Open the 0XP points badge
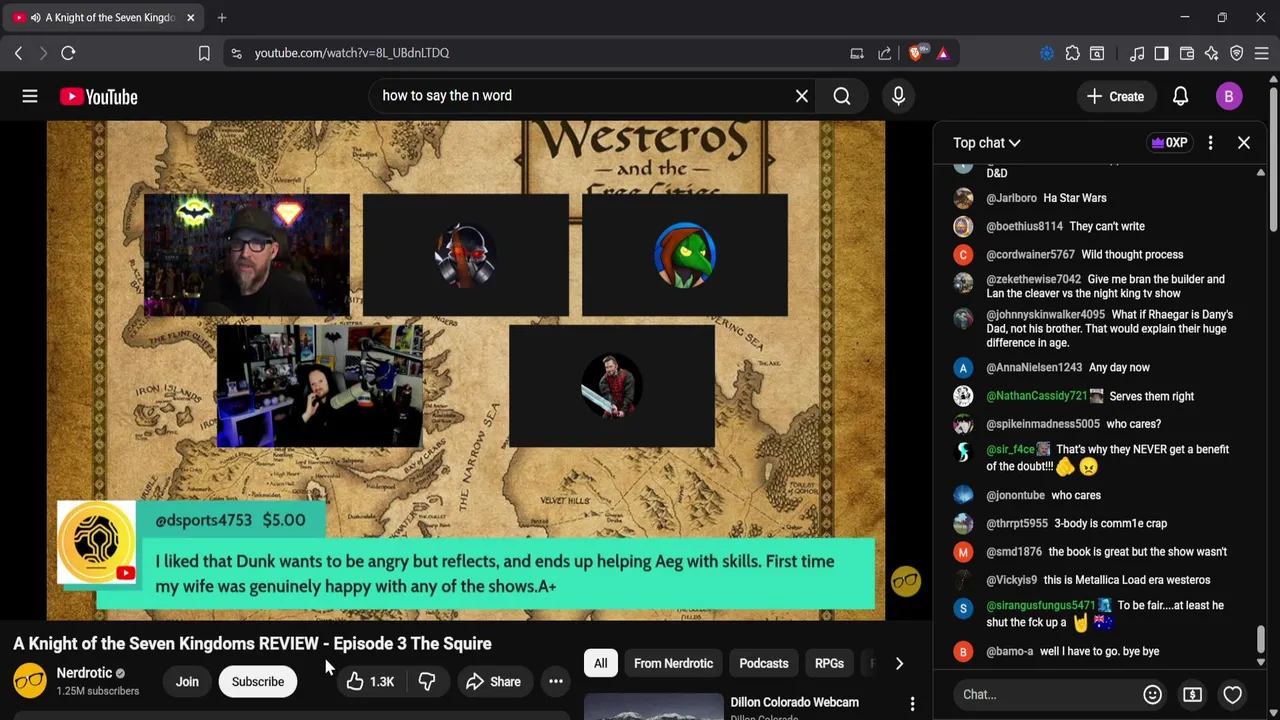1280x720 pixels. pos(1168,143)
